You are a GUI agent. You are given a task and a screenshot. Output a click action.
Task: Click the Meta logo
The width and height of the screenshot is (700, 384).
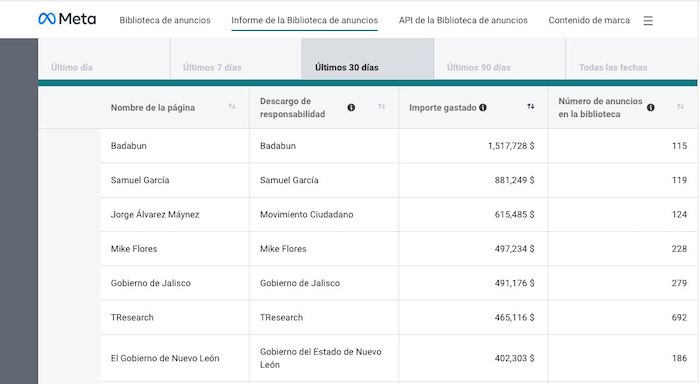(x=67, y=19)
